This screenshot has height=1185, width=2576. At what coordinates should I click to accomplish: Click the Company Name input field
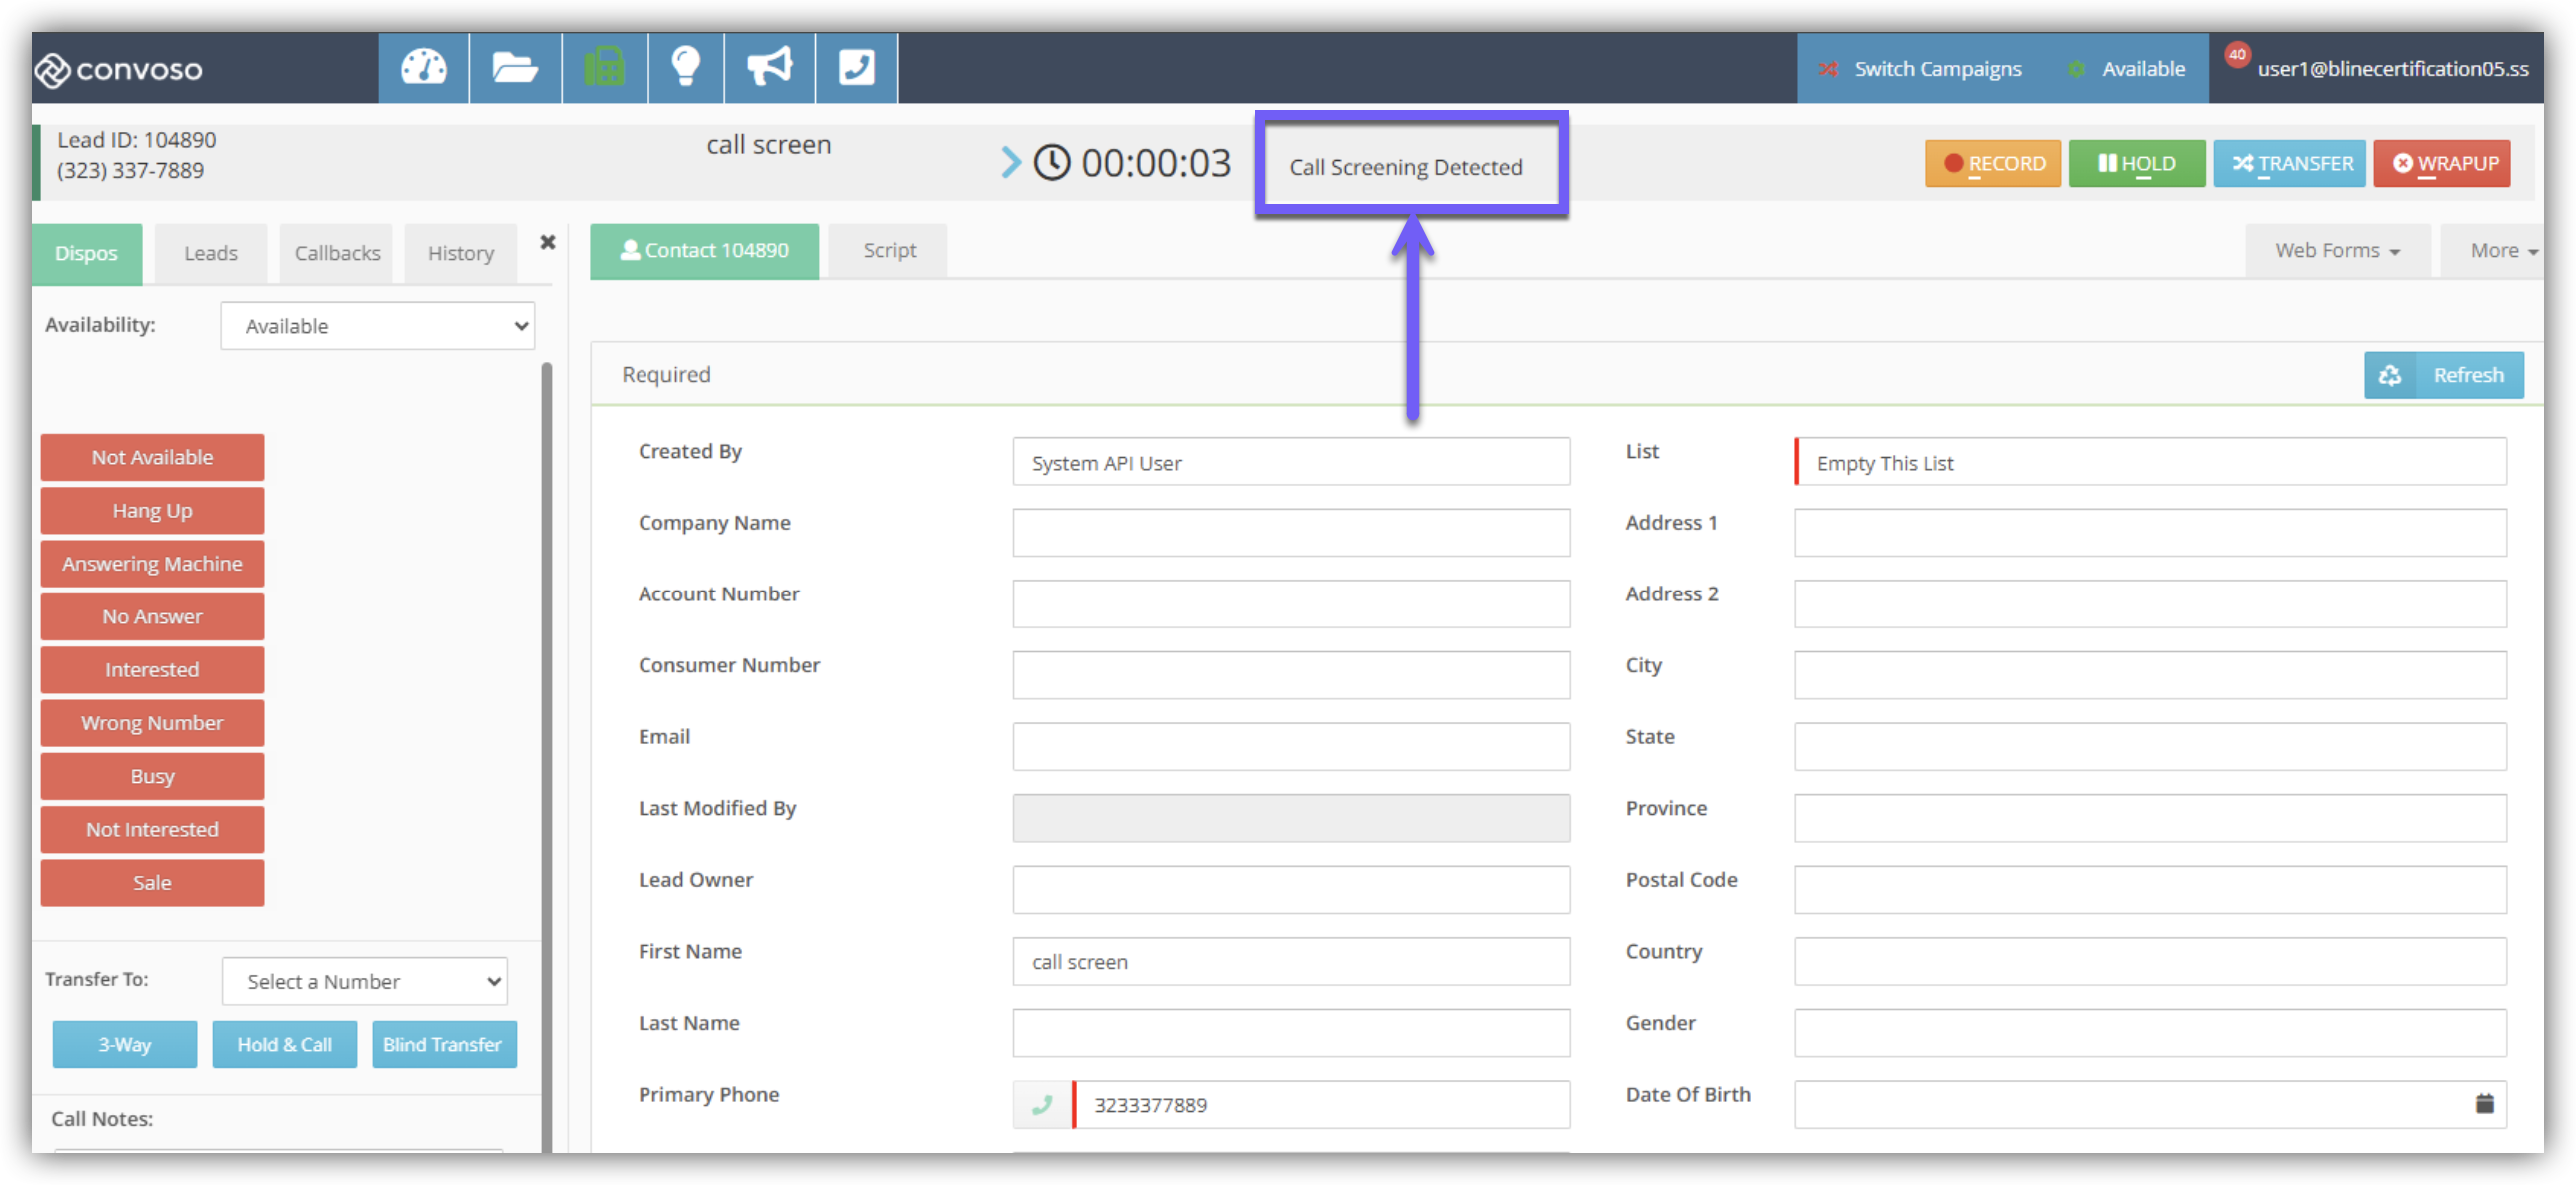pos(1290,533)
